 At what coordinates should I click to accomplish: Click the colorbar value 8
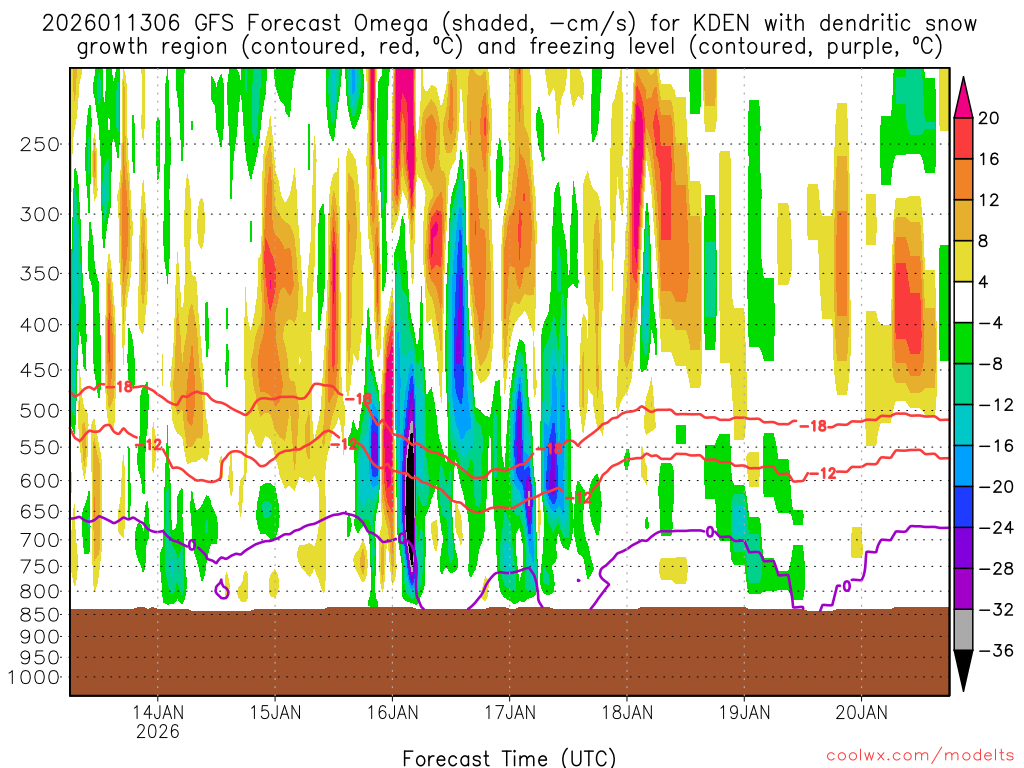[984, 242]
